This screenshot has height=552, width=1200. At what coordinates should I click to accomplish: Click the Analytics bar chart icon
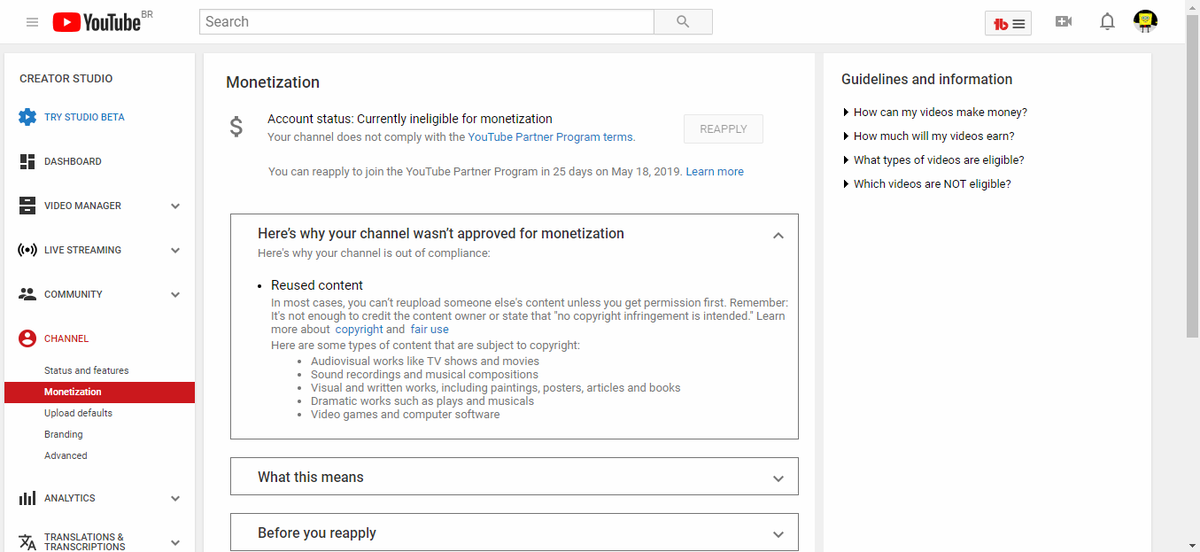tap(28, 498)
